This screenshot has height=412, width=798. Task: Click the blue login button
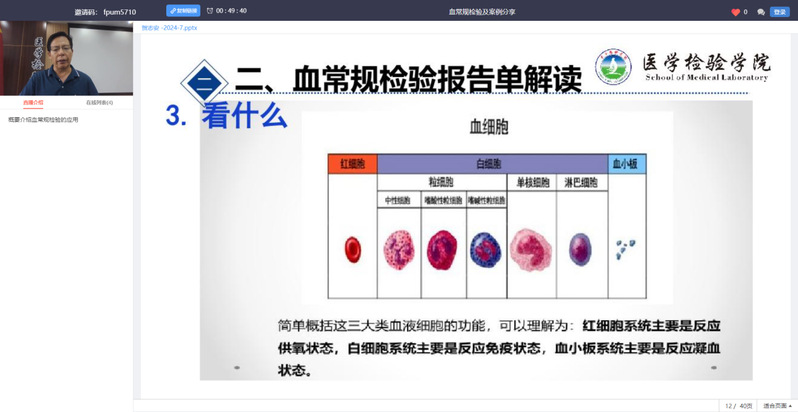[x=780, y=12]
